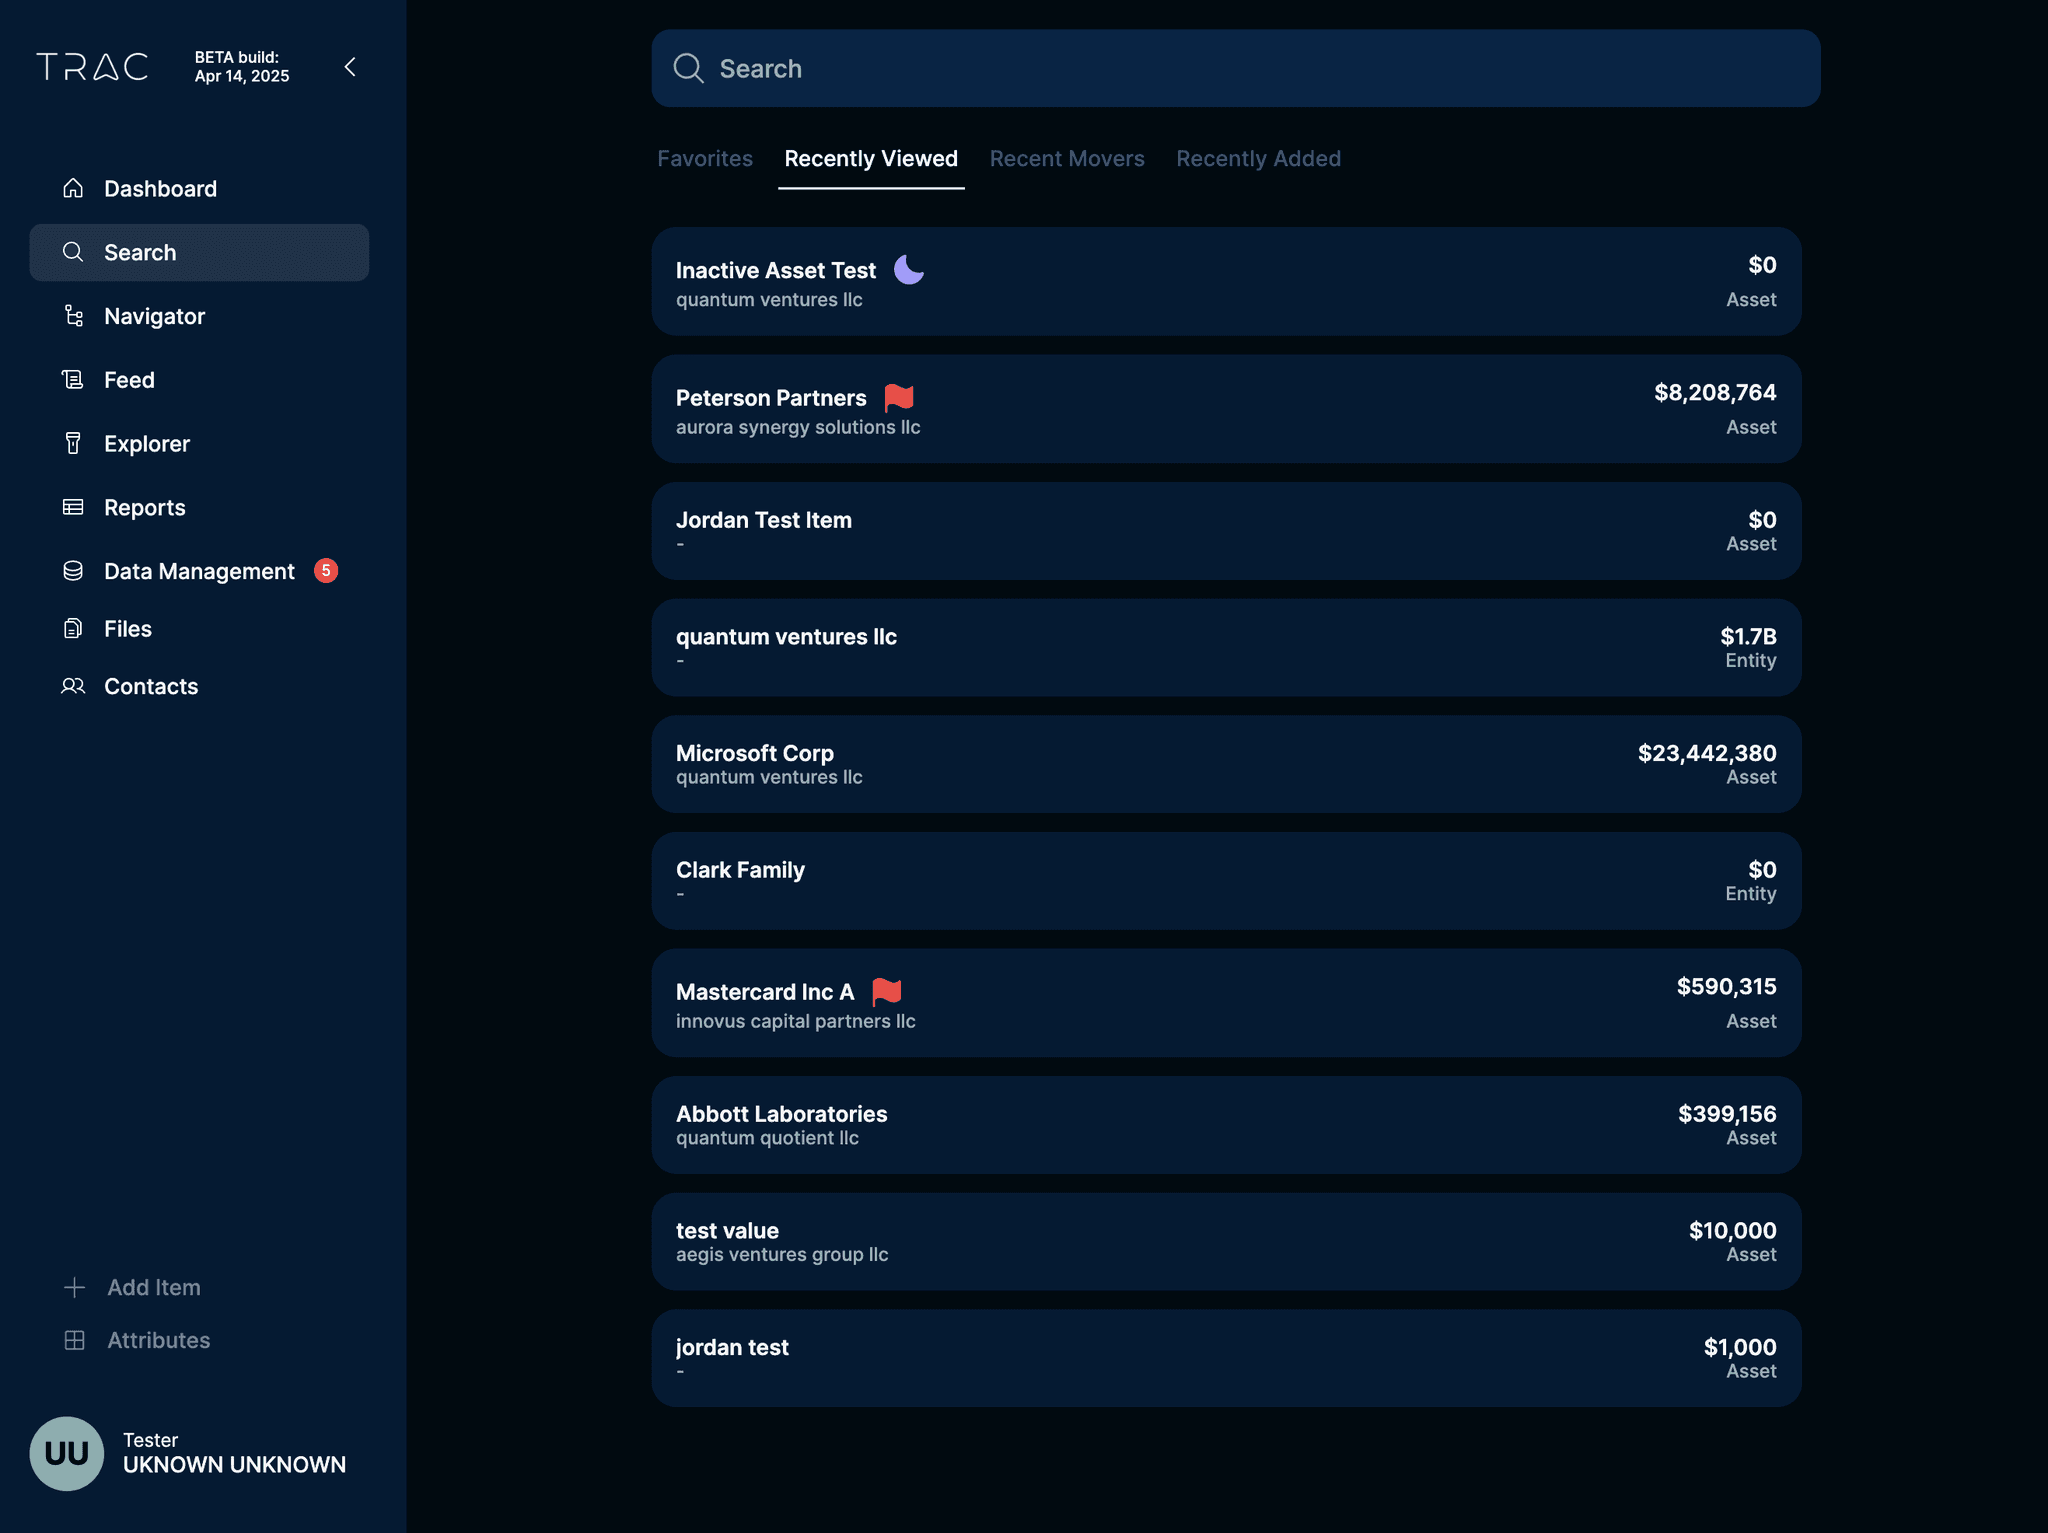Click the moon icon beside Inactive Asset Test
The height and width of the screenshot is (1533, 2048).
point(908,270)
